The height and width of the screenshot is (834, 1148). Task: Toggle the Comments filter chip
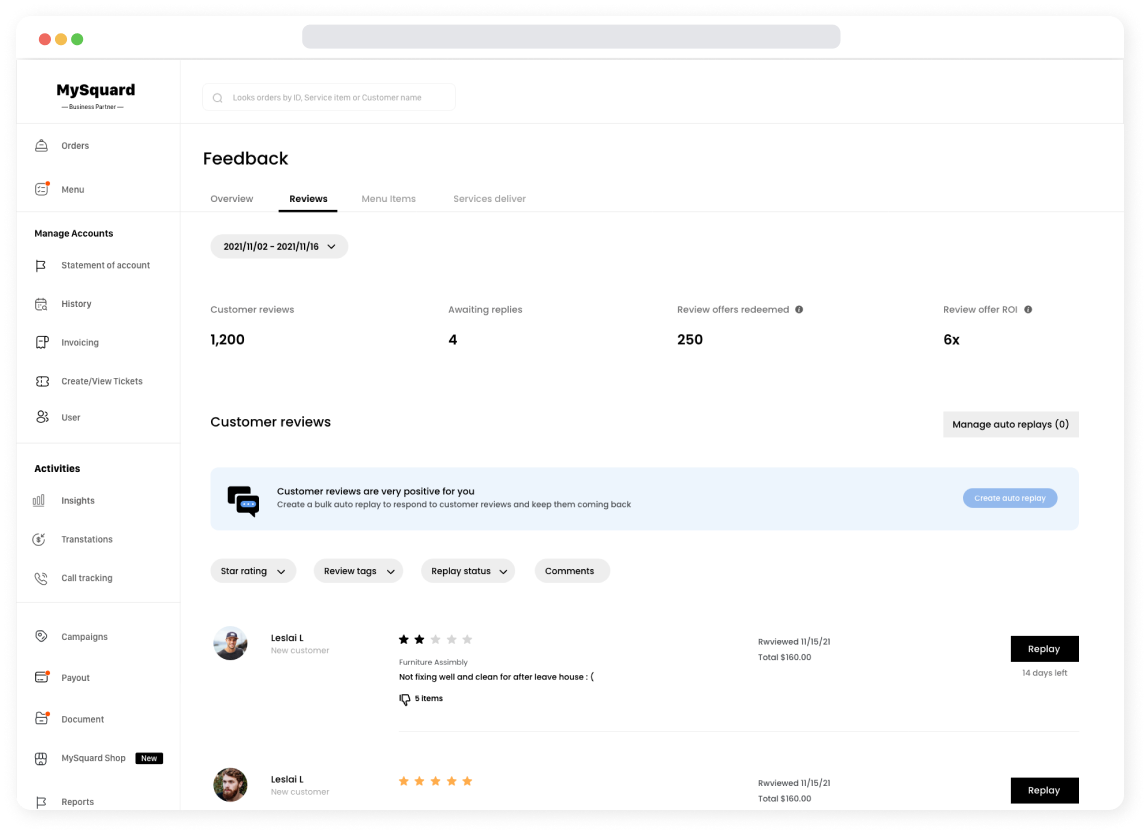pos(572,571)
